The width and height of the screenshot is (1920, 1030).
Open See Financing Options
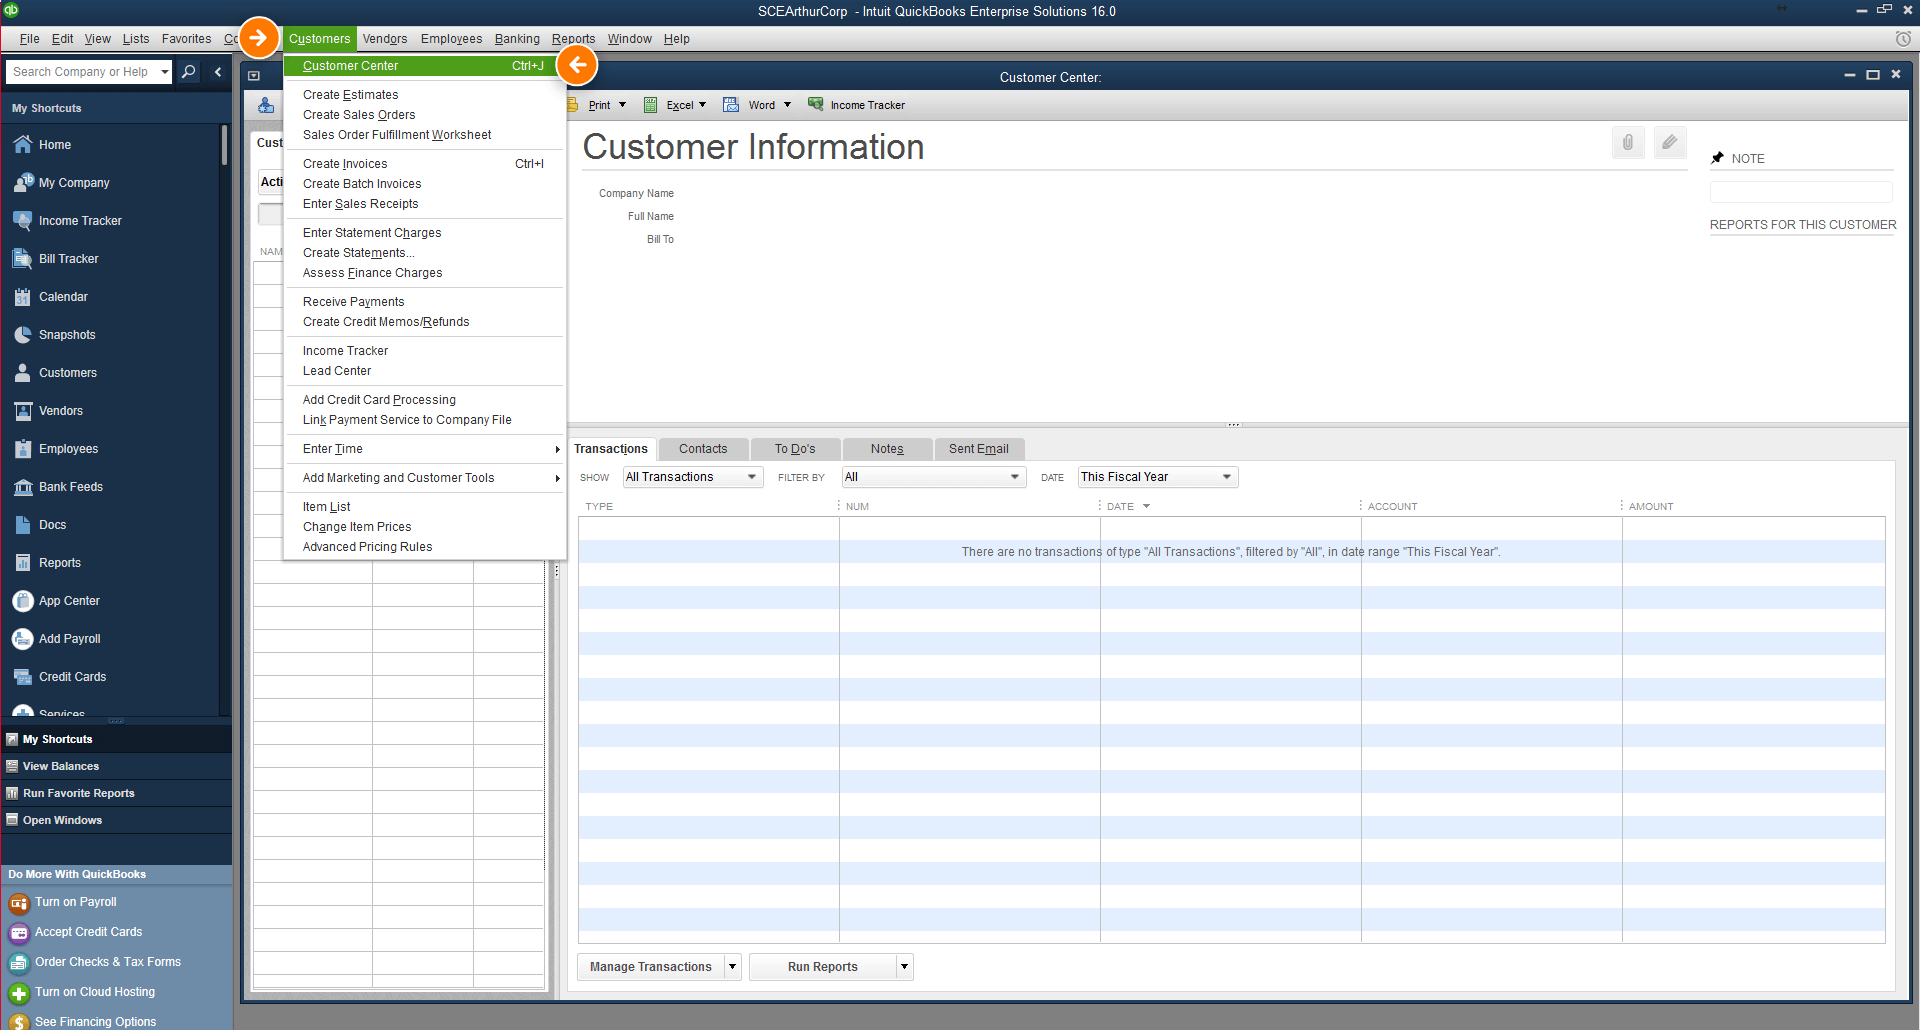coord(95,1022)
